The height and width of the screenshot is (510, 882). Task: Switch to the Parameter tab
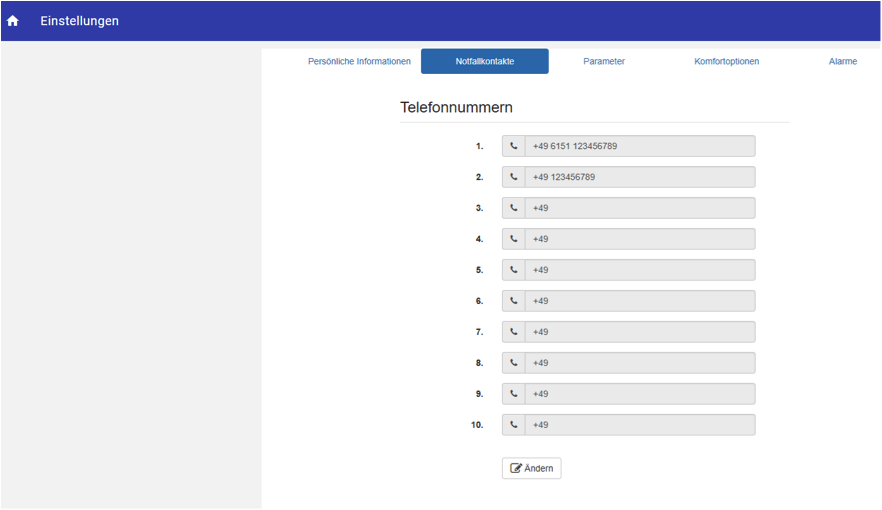[604, 61]
